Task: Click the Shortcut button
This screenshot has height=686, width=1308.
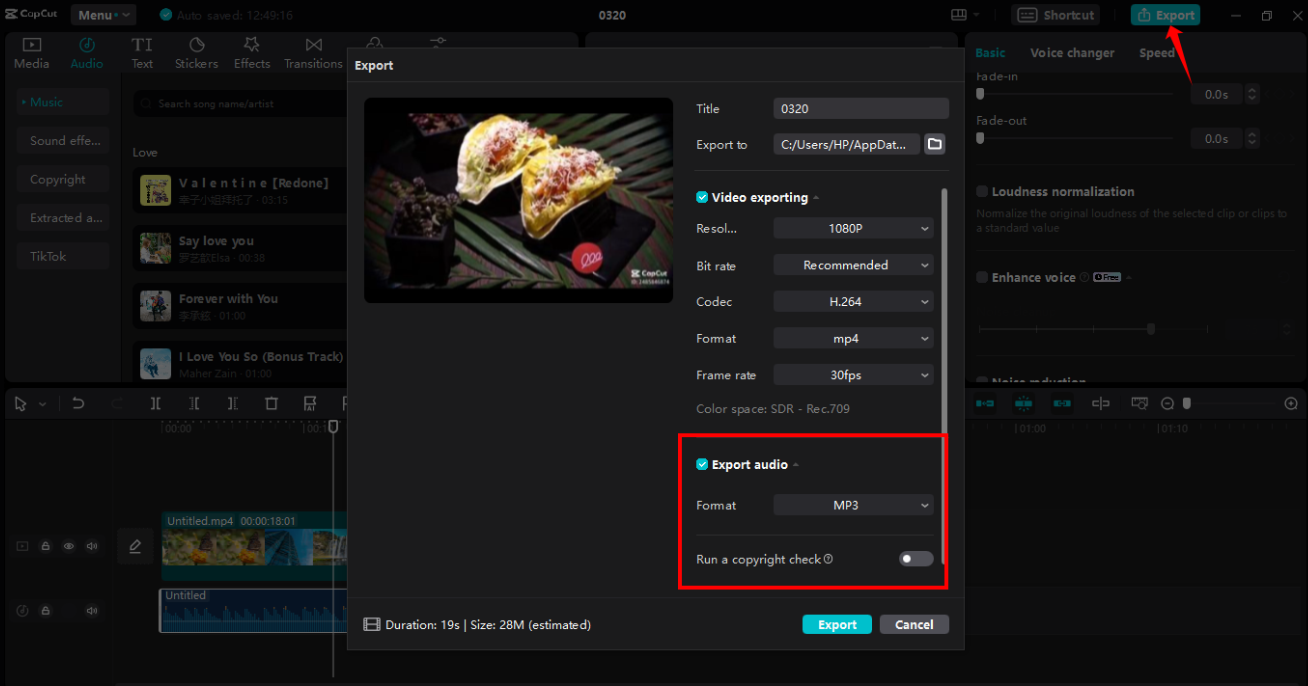Action: 1056,15
